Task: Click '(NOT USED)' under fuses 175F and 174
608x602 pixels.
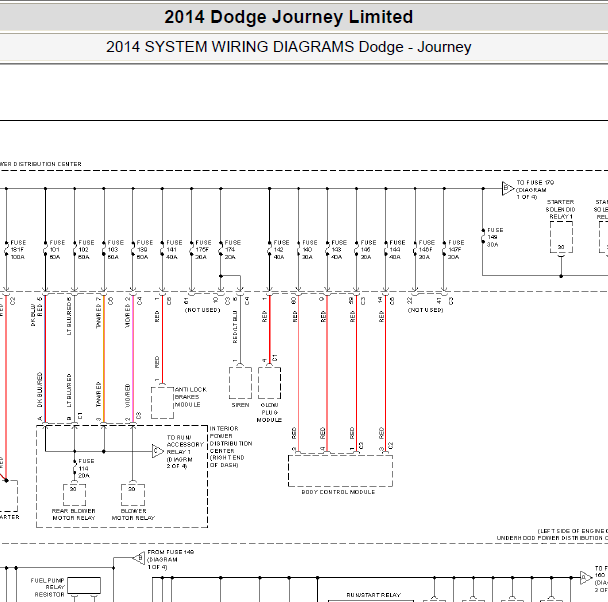Action: point(202,310)
